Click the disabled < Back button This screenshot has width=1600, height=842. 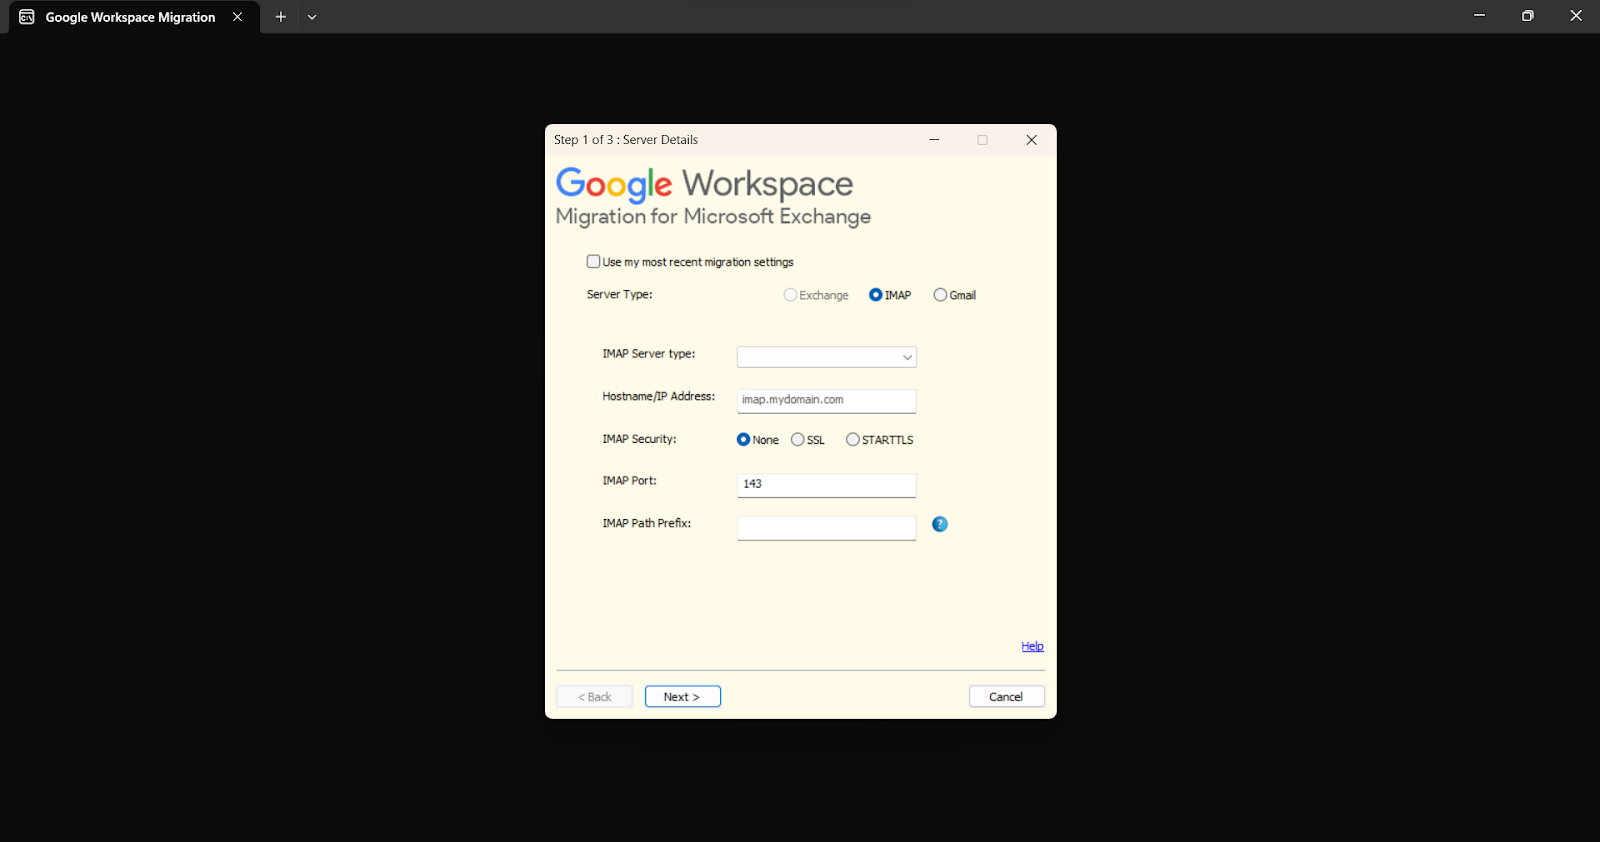tap(594, 697)
